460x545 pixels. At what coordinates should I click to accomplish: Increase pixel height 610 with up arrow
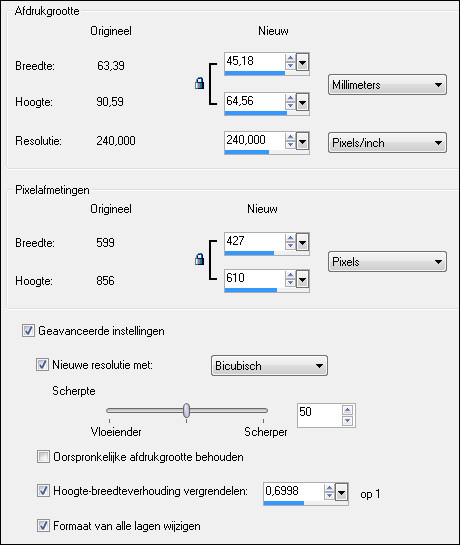(290, 275)
